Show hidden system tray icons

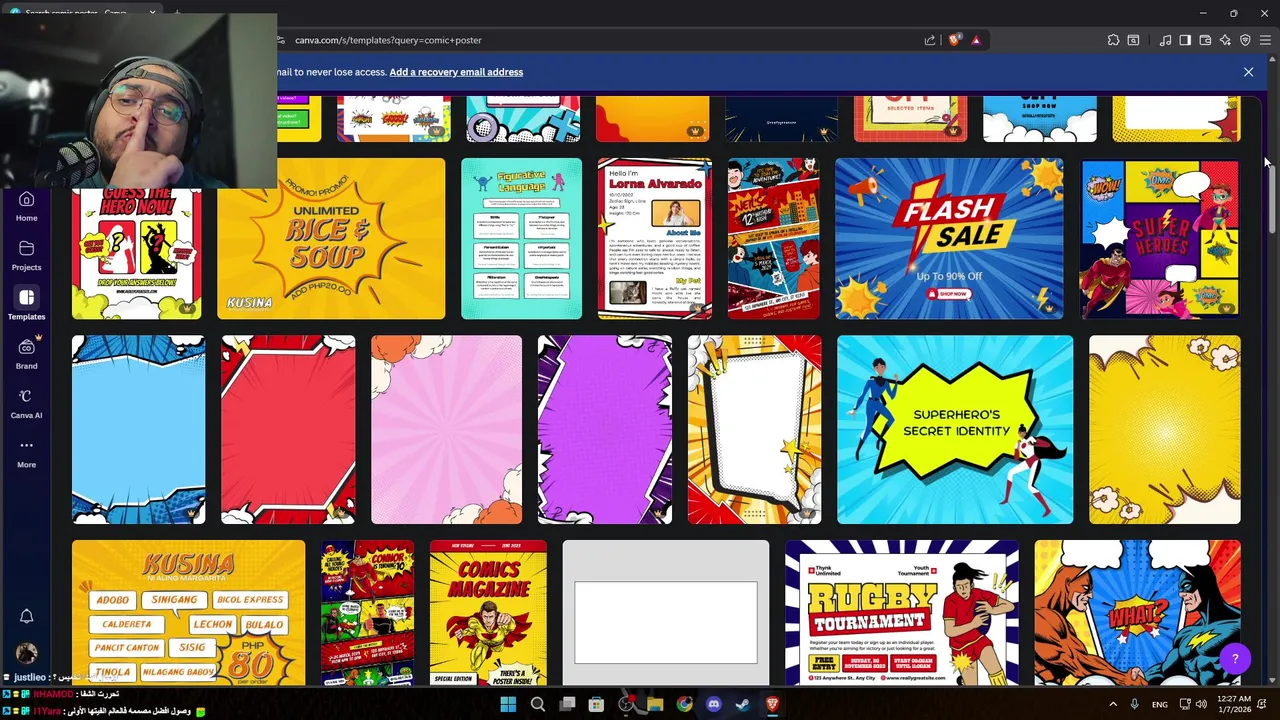point(1112,704)
